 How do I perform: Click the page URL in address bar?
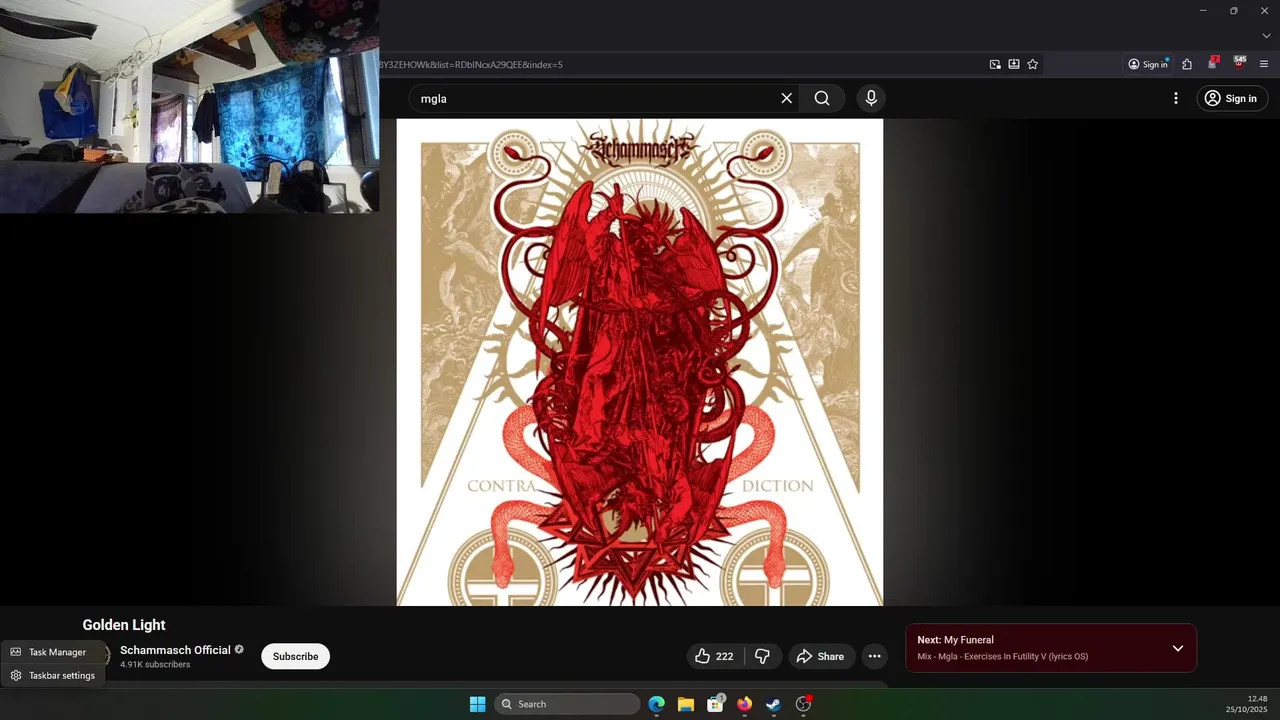pos(471,64)
